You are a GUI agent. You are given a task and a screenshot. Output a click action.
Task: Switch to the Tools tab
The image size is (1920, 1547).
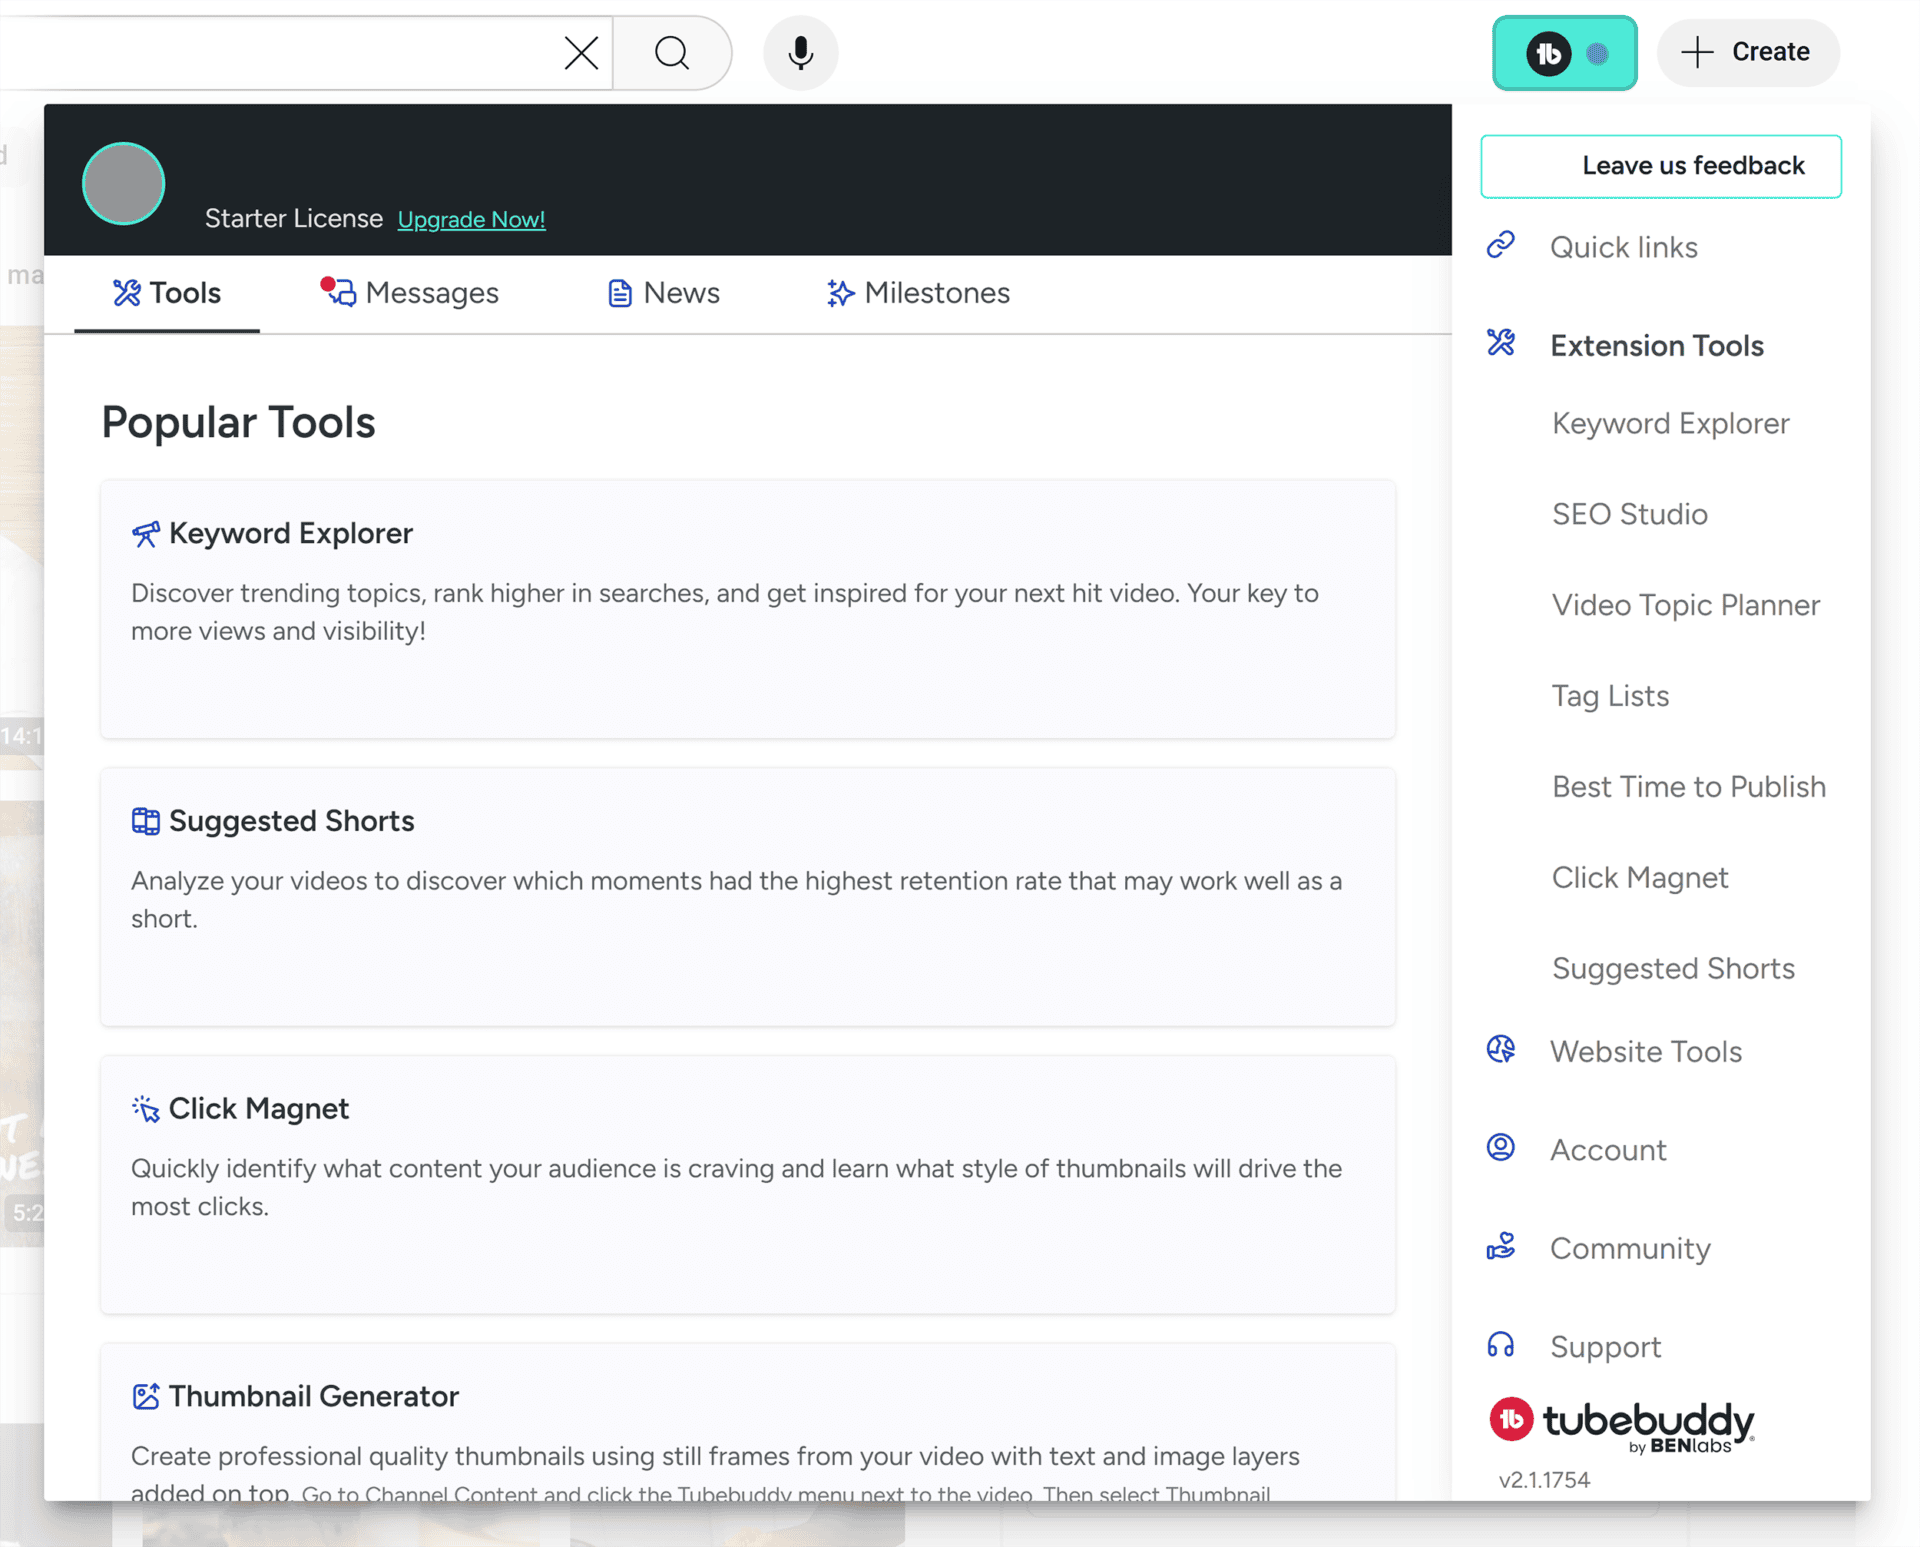coord(167,293)
